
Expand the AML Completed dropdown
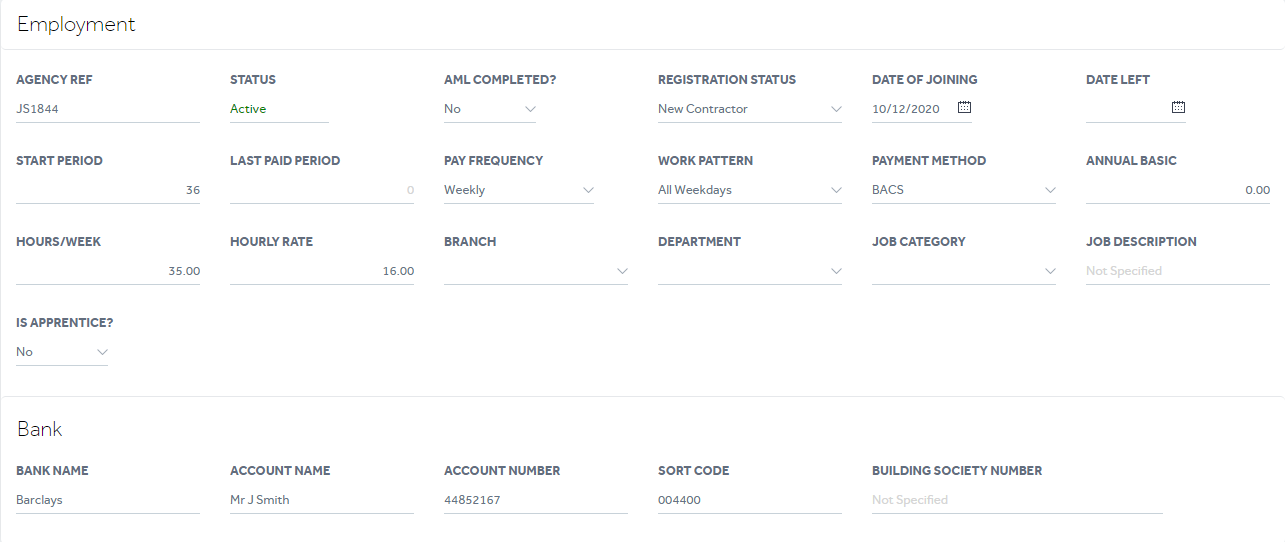pos(490,109)
